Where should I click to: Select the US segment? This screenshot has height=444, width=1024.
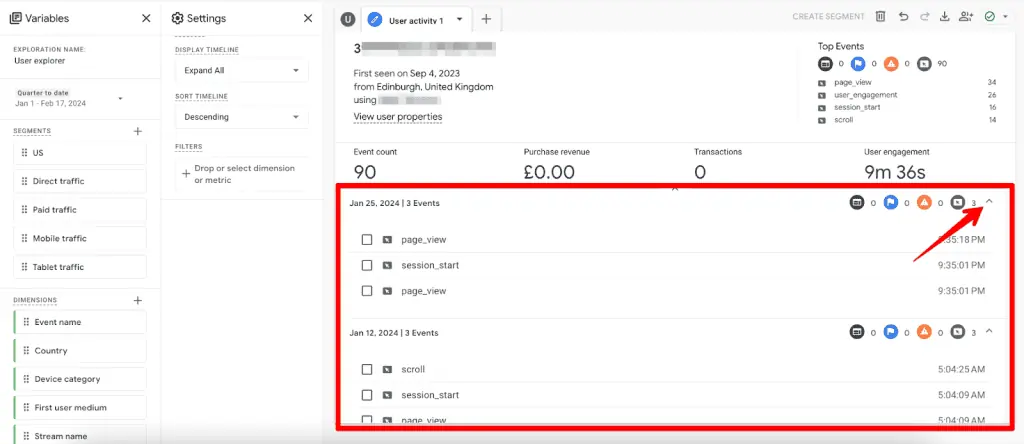pyautogui.click(x=80, y=153)
